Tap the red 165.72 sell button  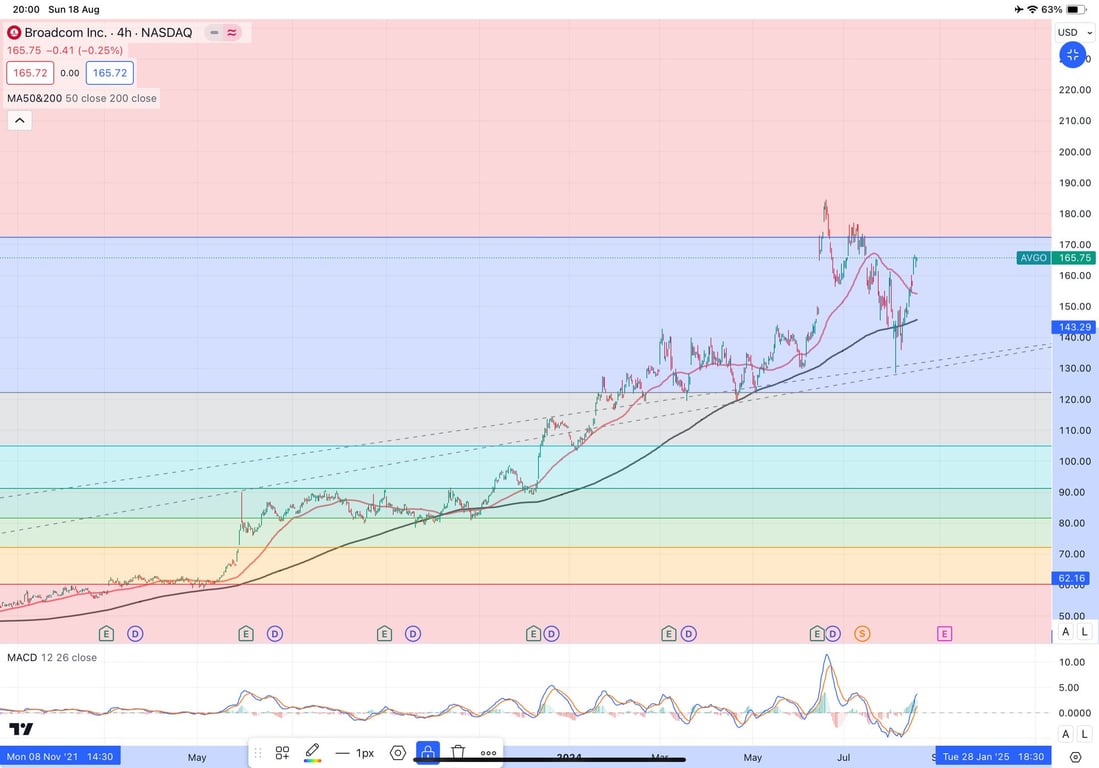(x=30, y=73)
